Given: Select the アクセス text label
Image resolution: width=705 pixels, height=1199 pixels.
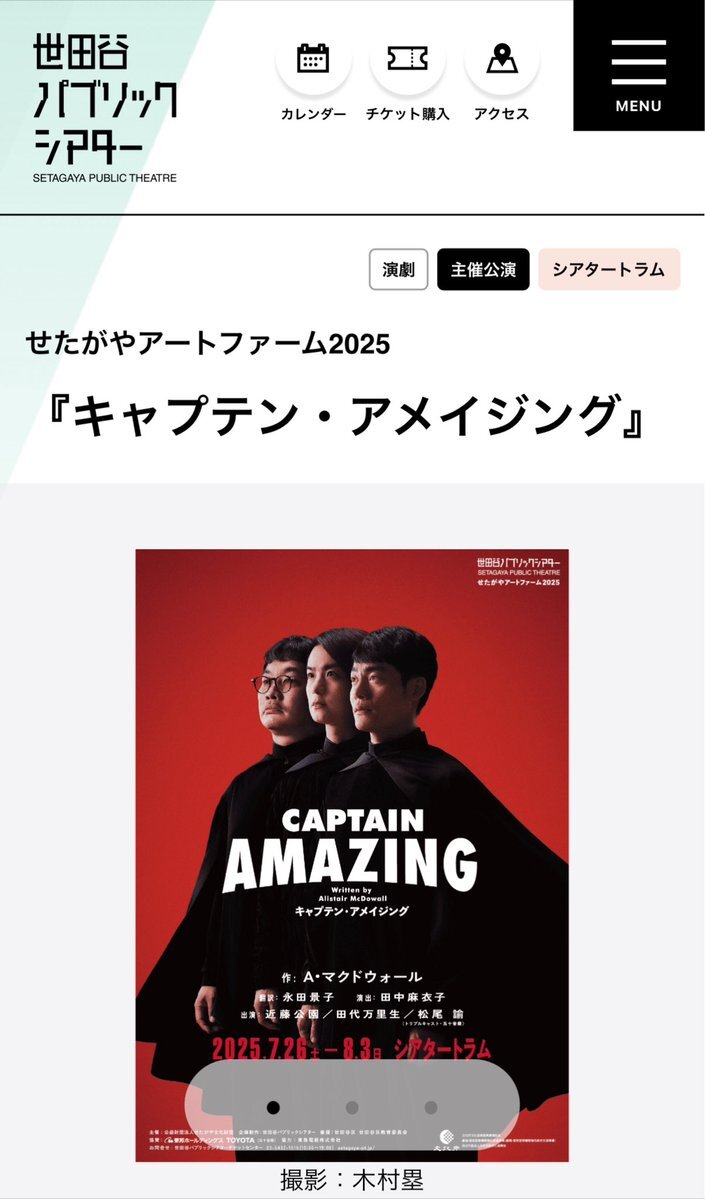Looking at the screenshot, I should tap(502, 115).
